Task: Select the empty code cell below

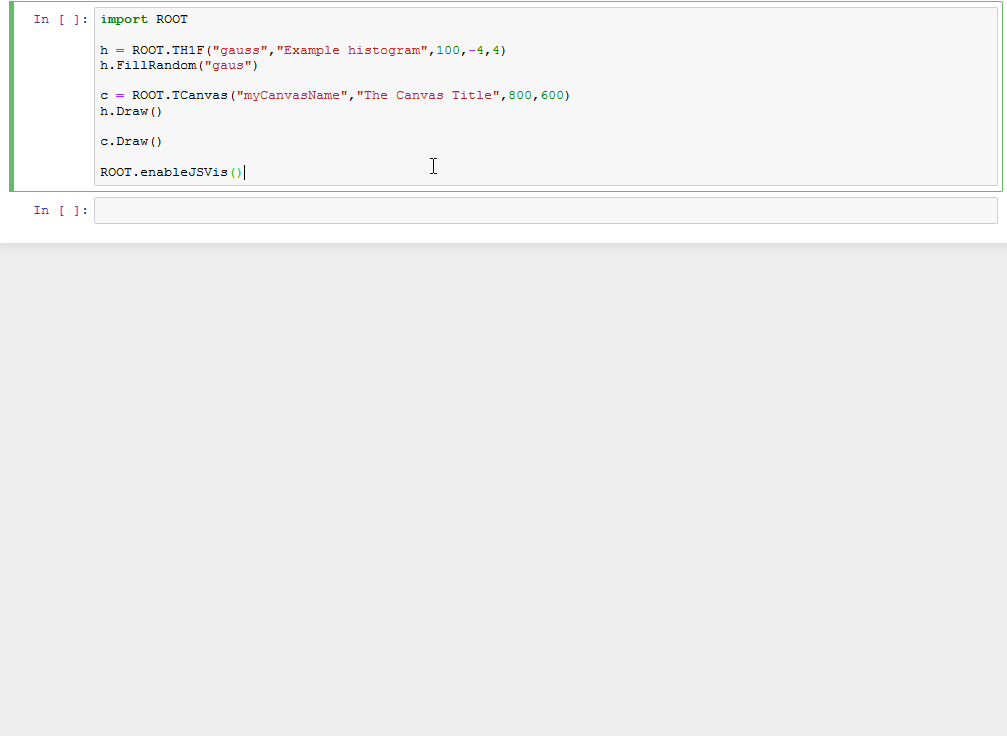Action: pyautogui.click(x=545, y=210)
